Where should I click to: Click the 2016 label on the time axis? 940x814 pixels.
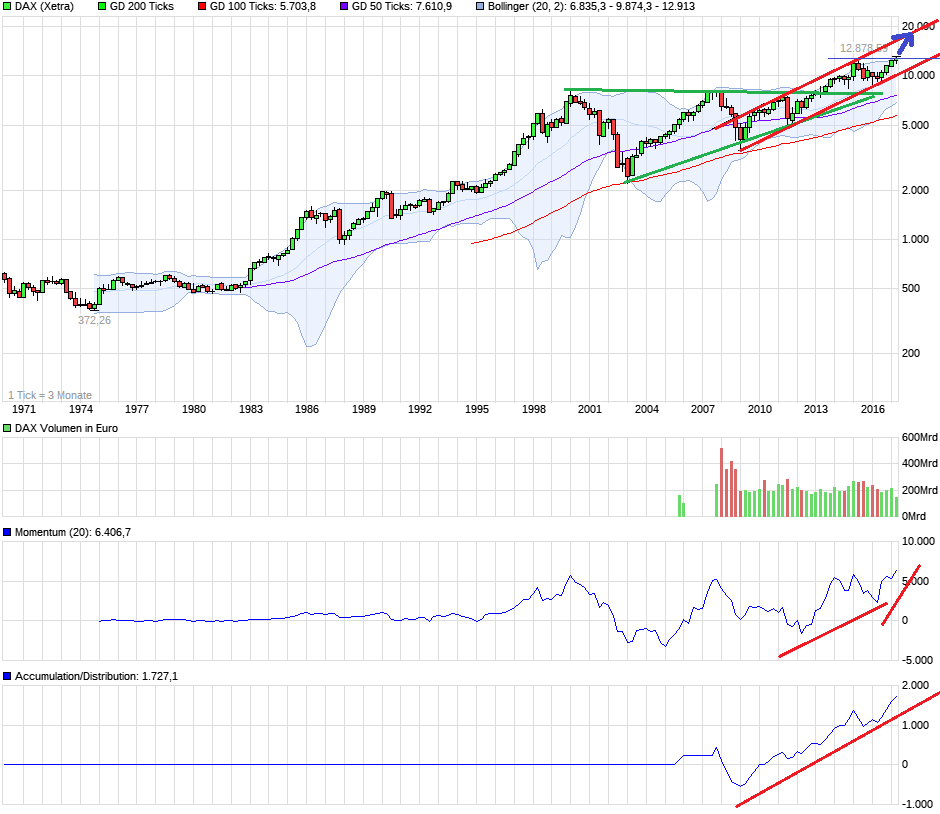click(872, 409)
